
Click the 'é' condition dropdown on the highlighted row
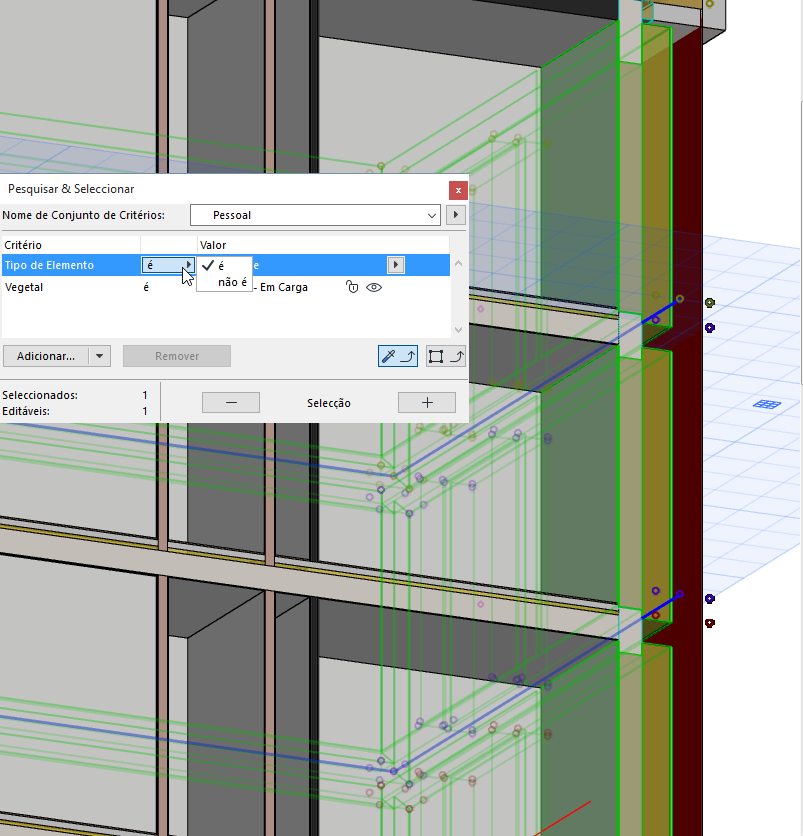[x=167, y=264]
